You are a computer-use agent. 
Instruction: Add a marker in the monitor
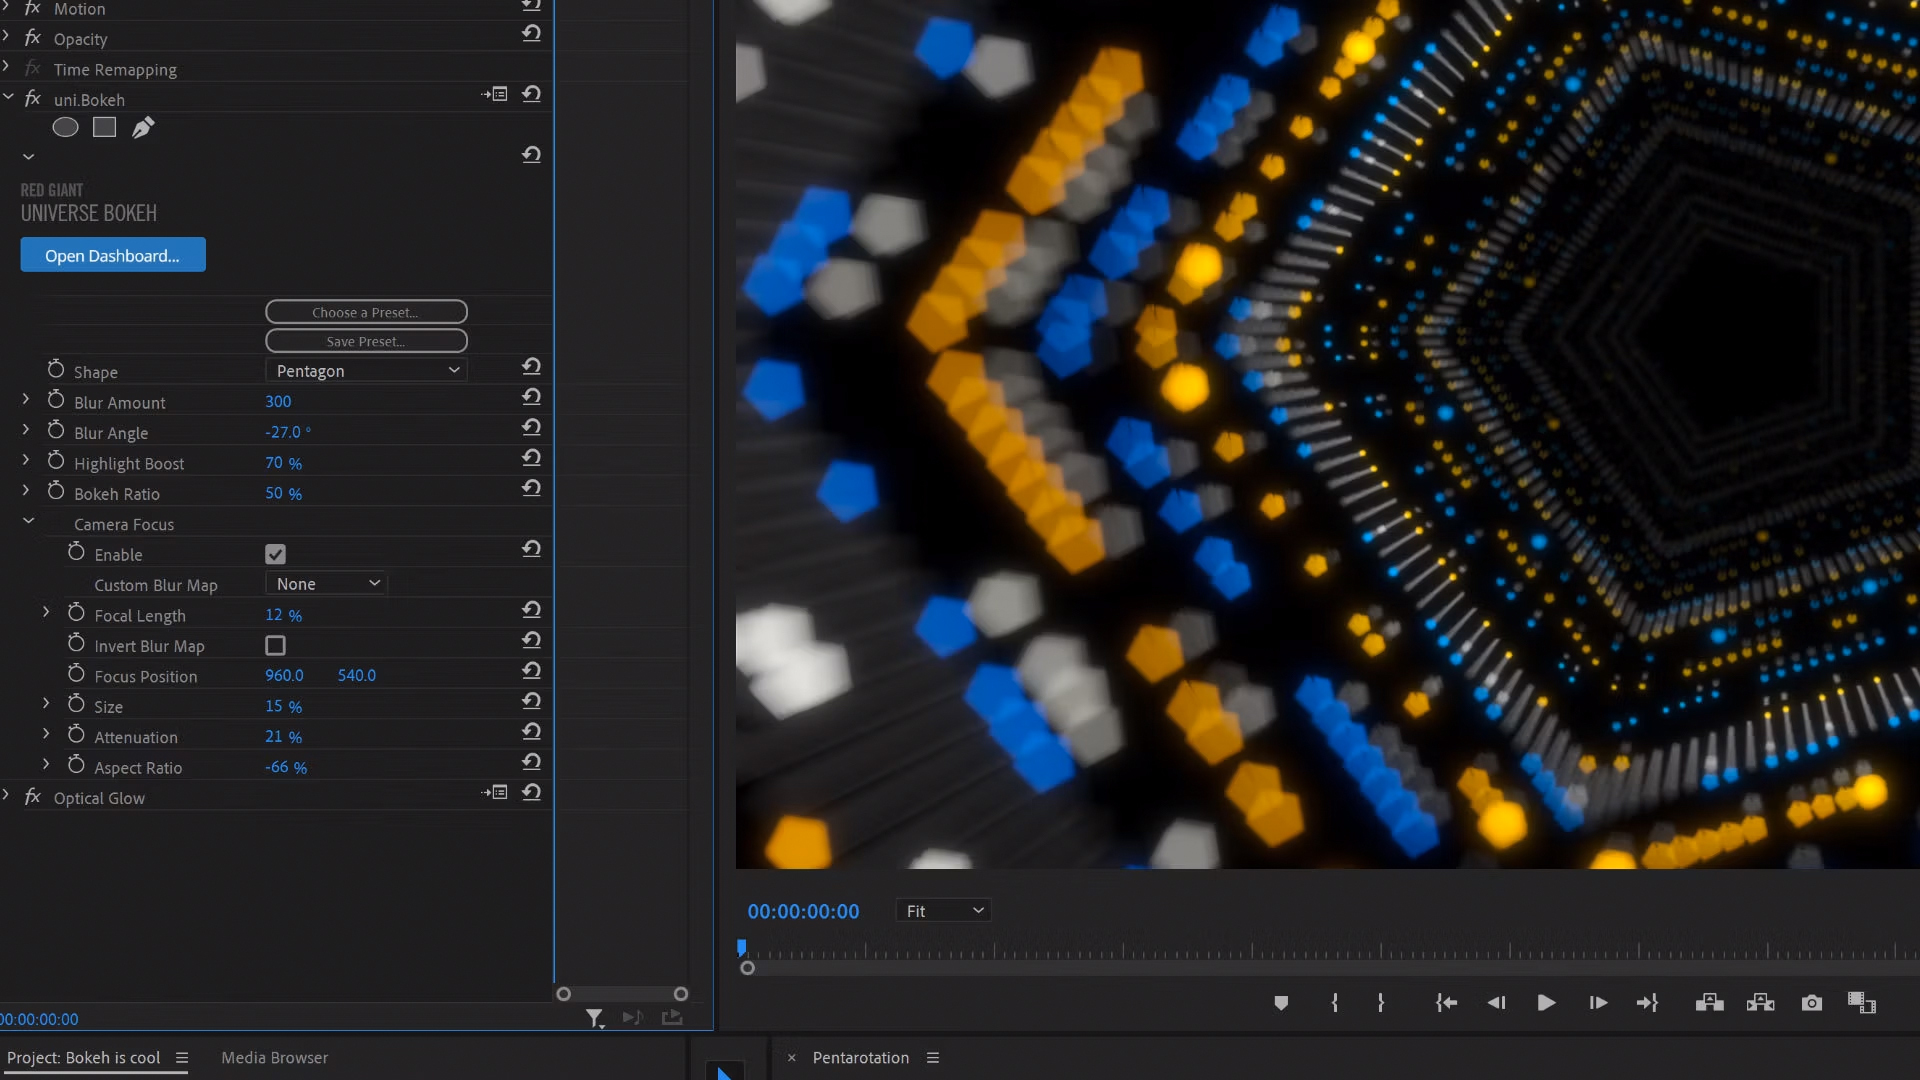[1281, 1003]
